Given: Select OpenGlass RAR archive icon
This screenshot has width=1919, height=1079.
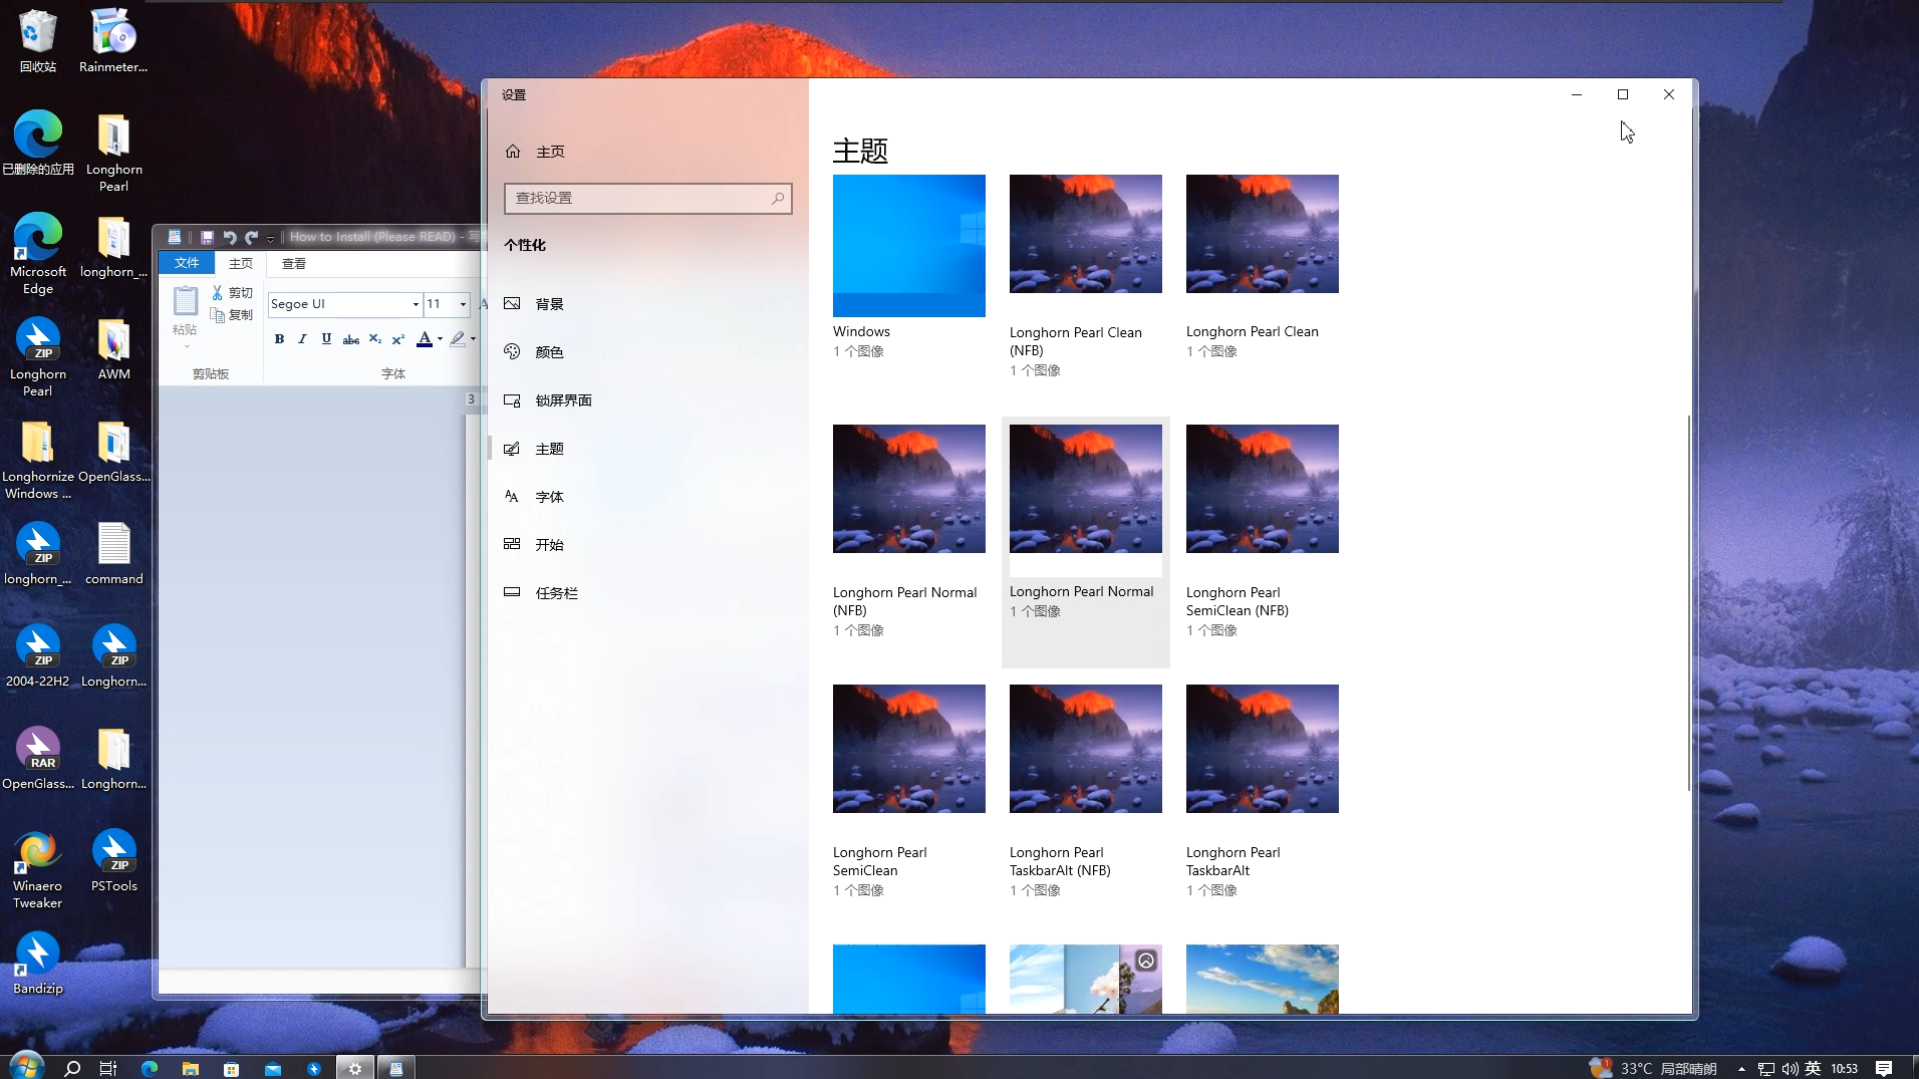Looking at the screenshot, I should tap(38, 759).
